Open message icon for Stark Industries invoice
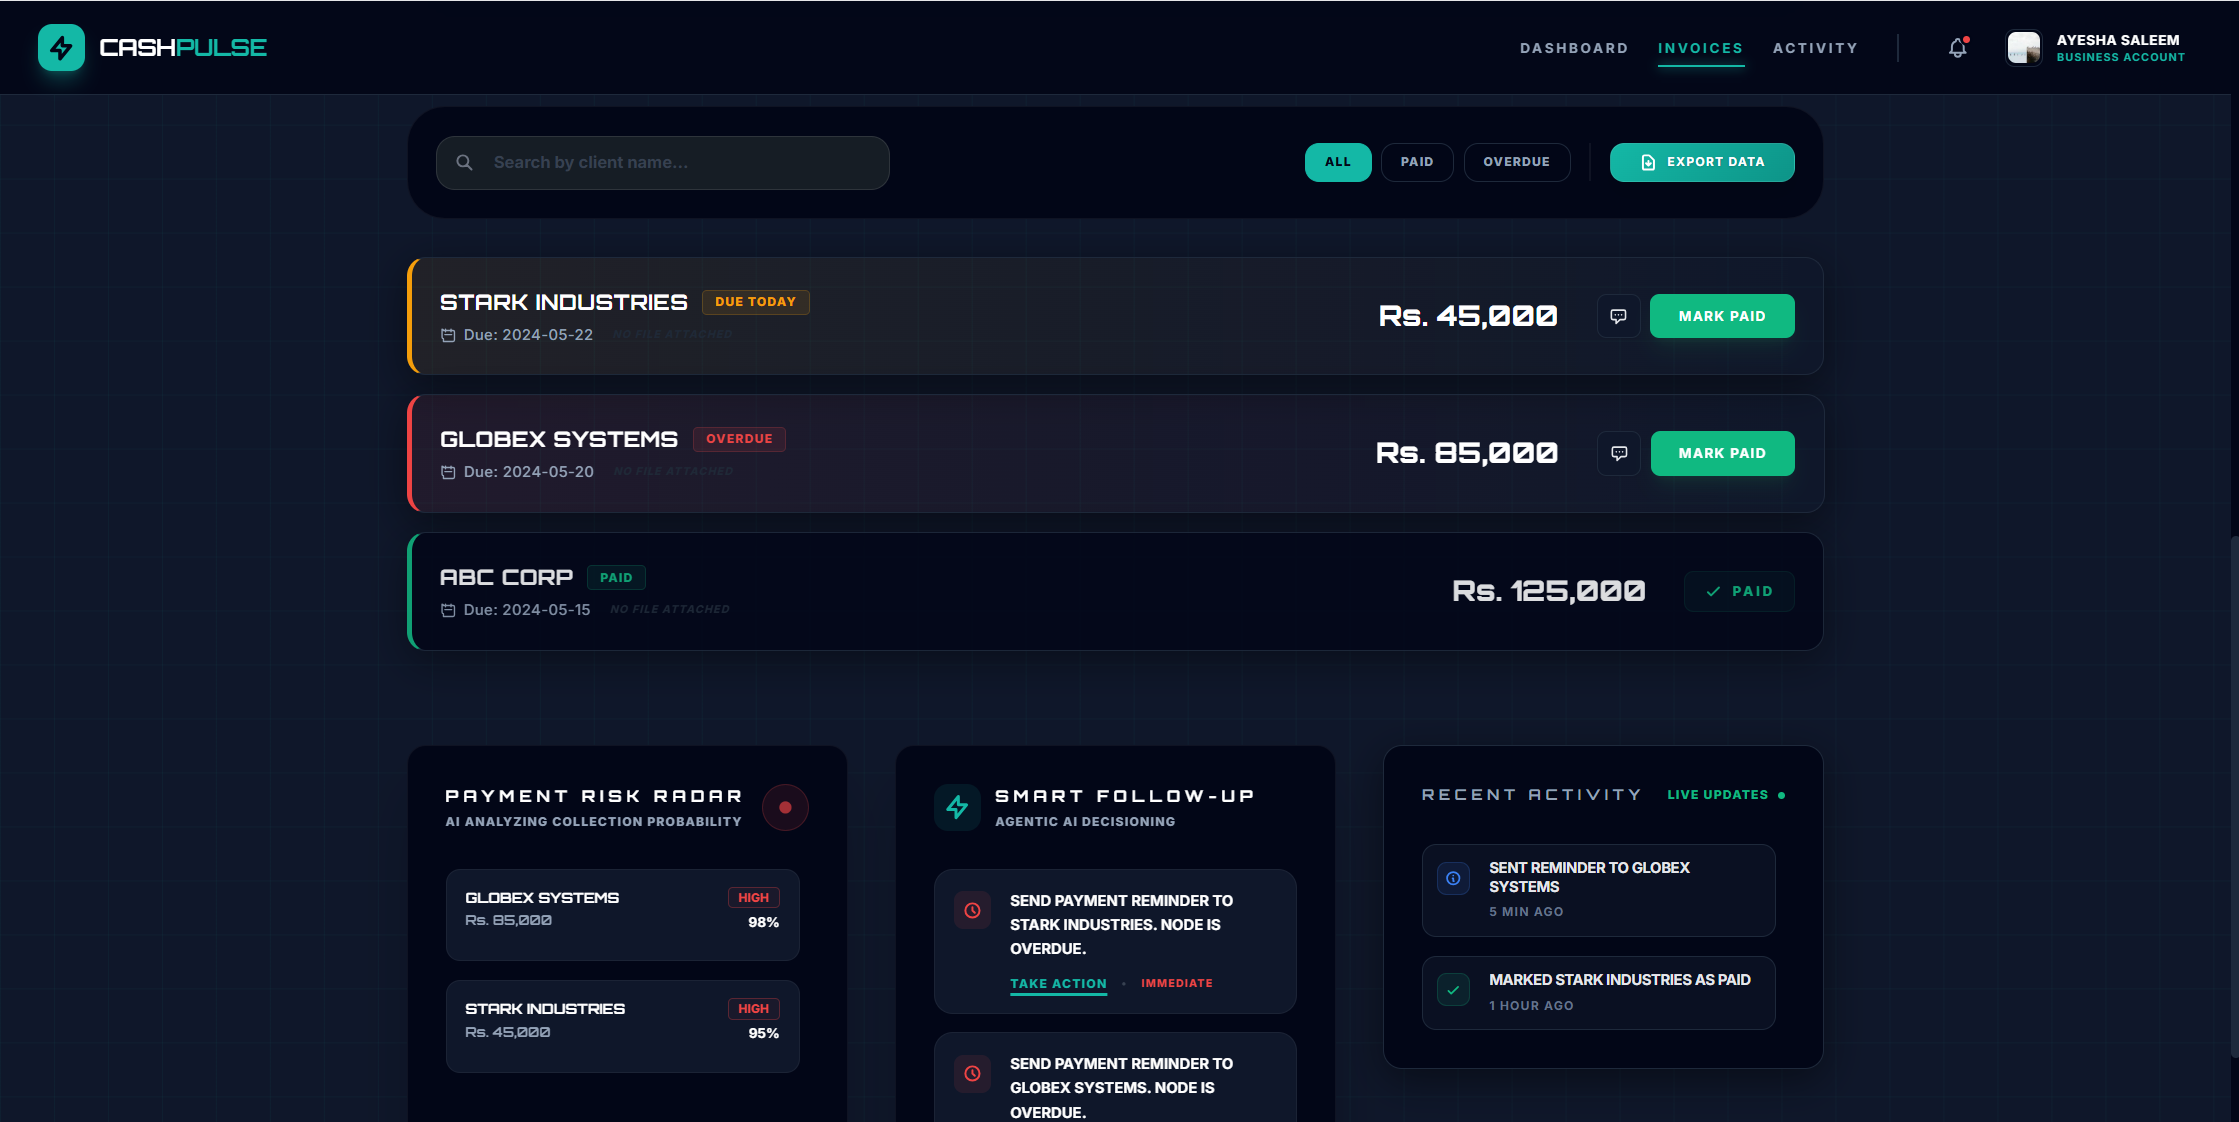Screen dimensions: 2239x1122 coord(1618,316)
